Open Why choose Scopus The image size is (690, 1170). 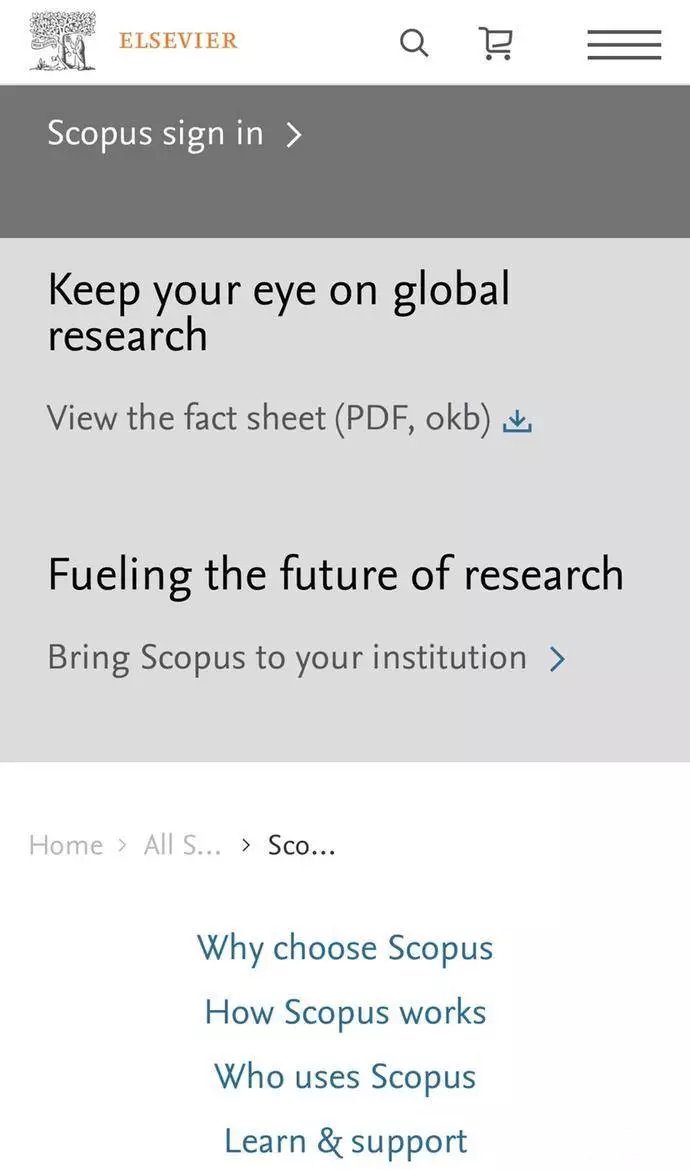pyautogui.click(x=345, y=949)
